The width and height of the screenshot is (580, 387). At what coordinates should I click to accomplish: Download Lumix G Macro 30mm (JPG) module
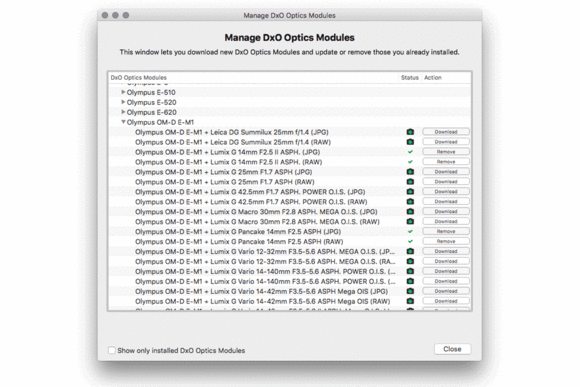(x=446, y=212)
